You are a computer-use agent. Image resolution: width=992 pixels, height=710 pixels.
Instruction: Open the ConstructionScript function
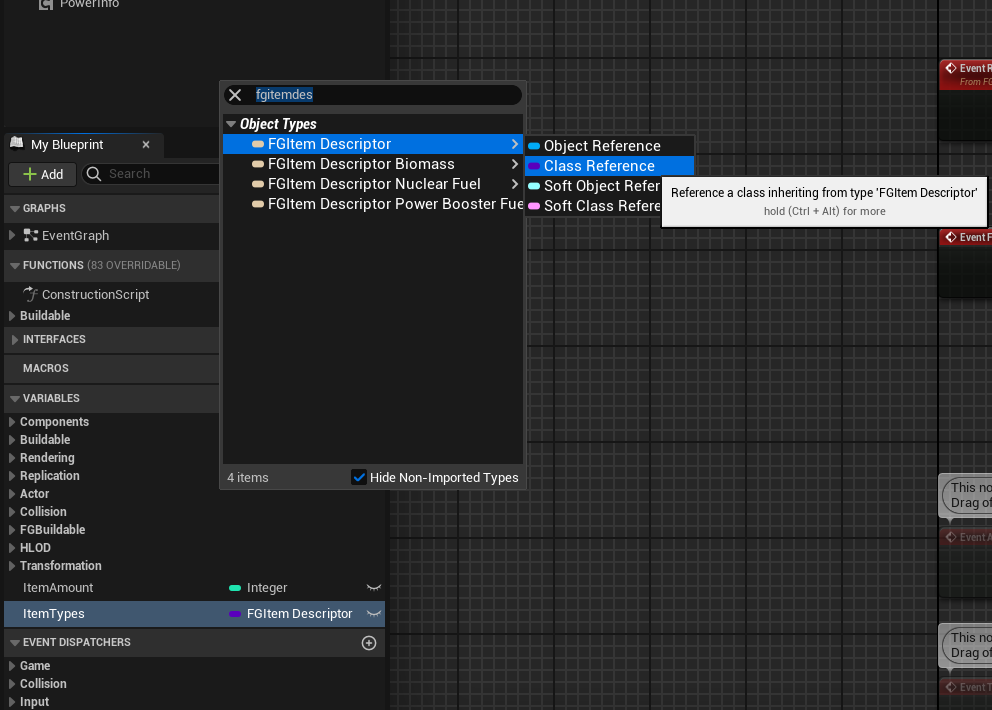[96, 294]
